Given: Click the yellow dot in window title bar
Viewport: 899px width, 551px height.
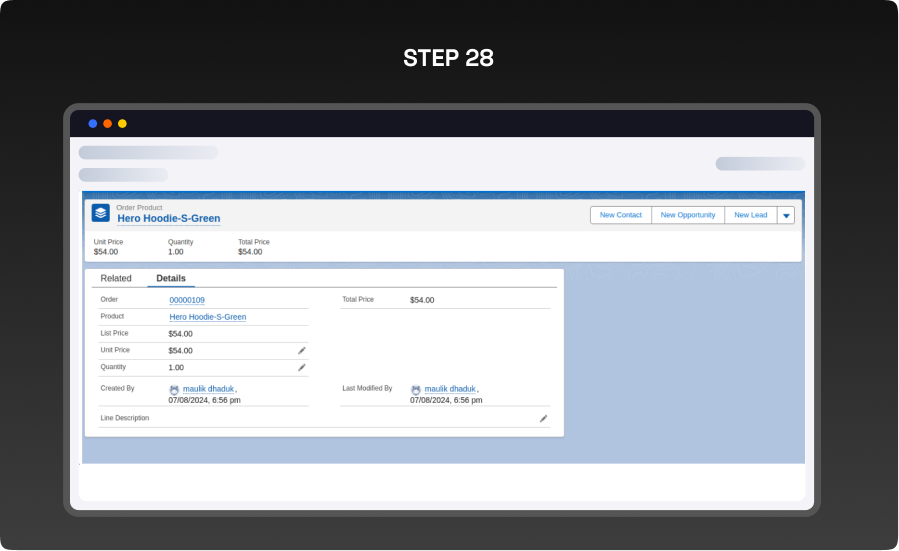Looking at the screenshot, I should pyautogui.click(x=122, y=123).
